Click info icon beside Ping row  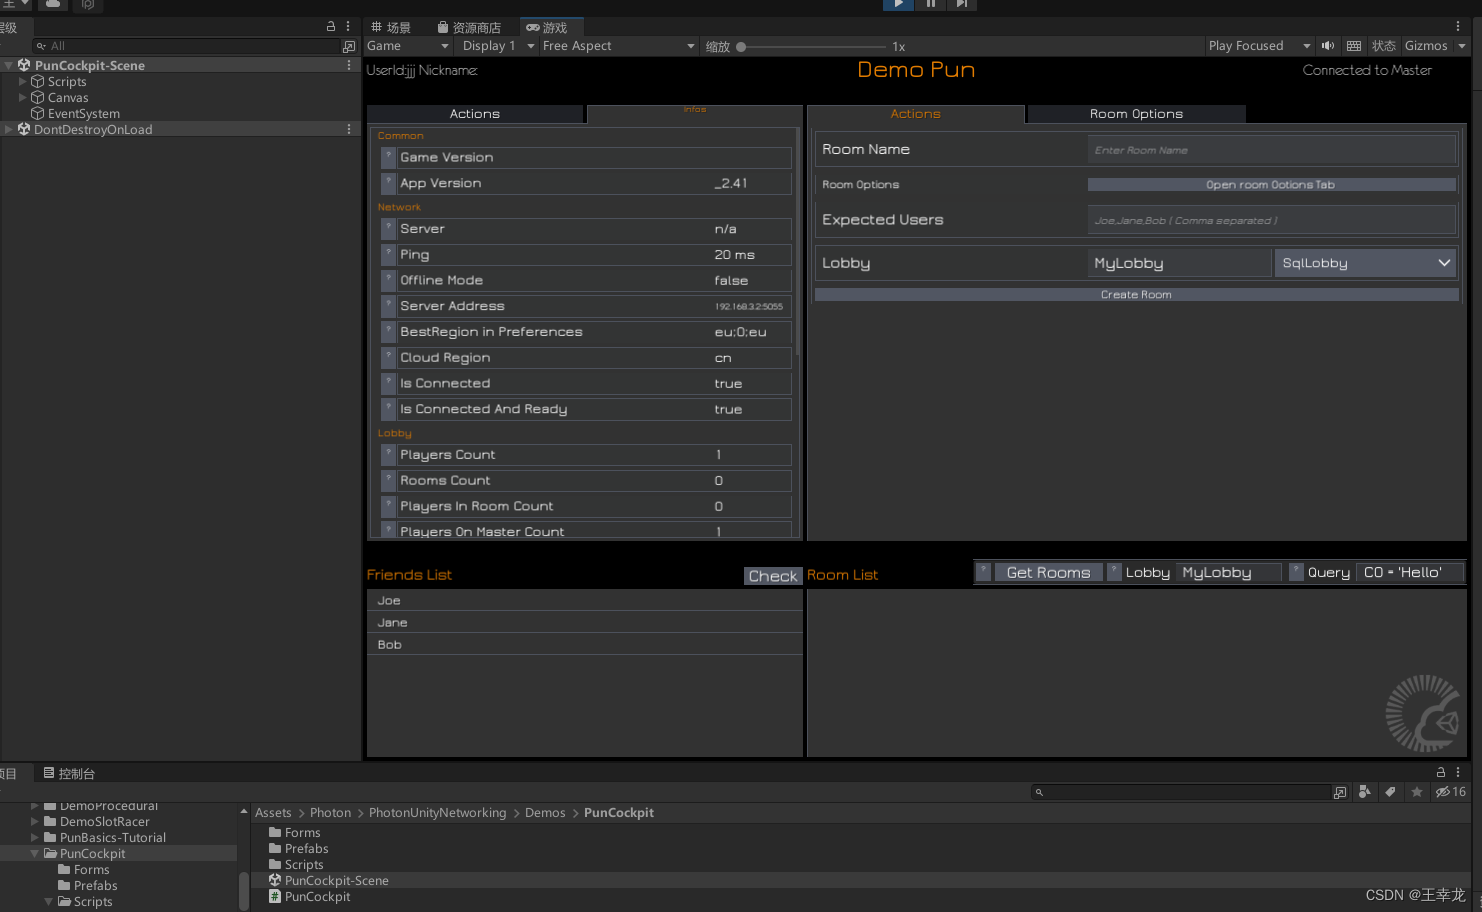[x=389, y=255]
